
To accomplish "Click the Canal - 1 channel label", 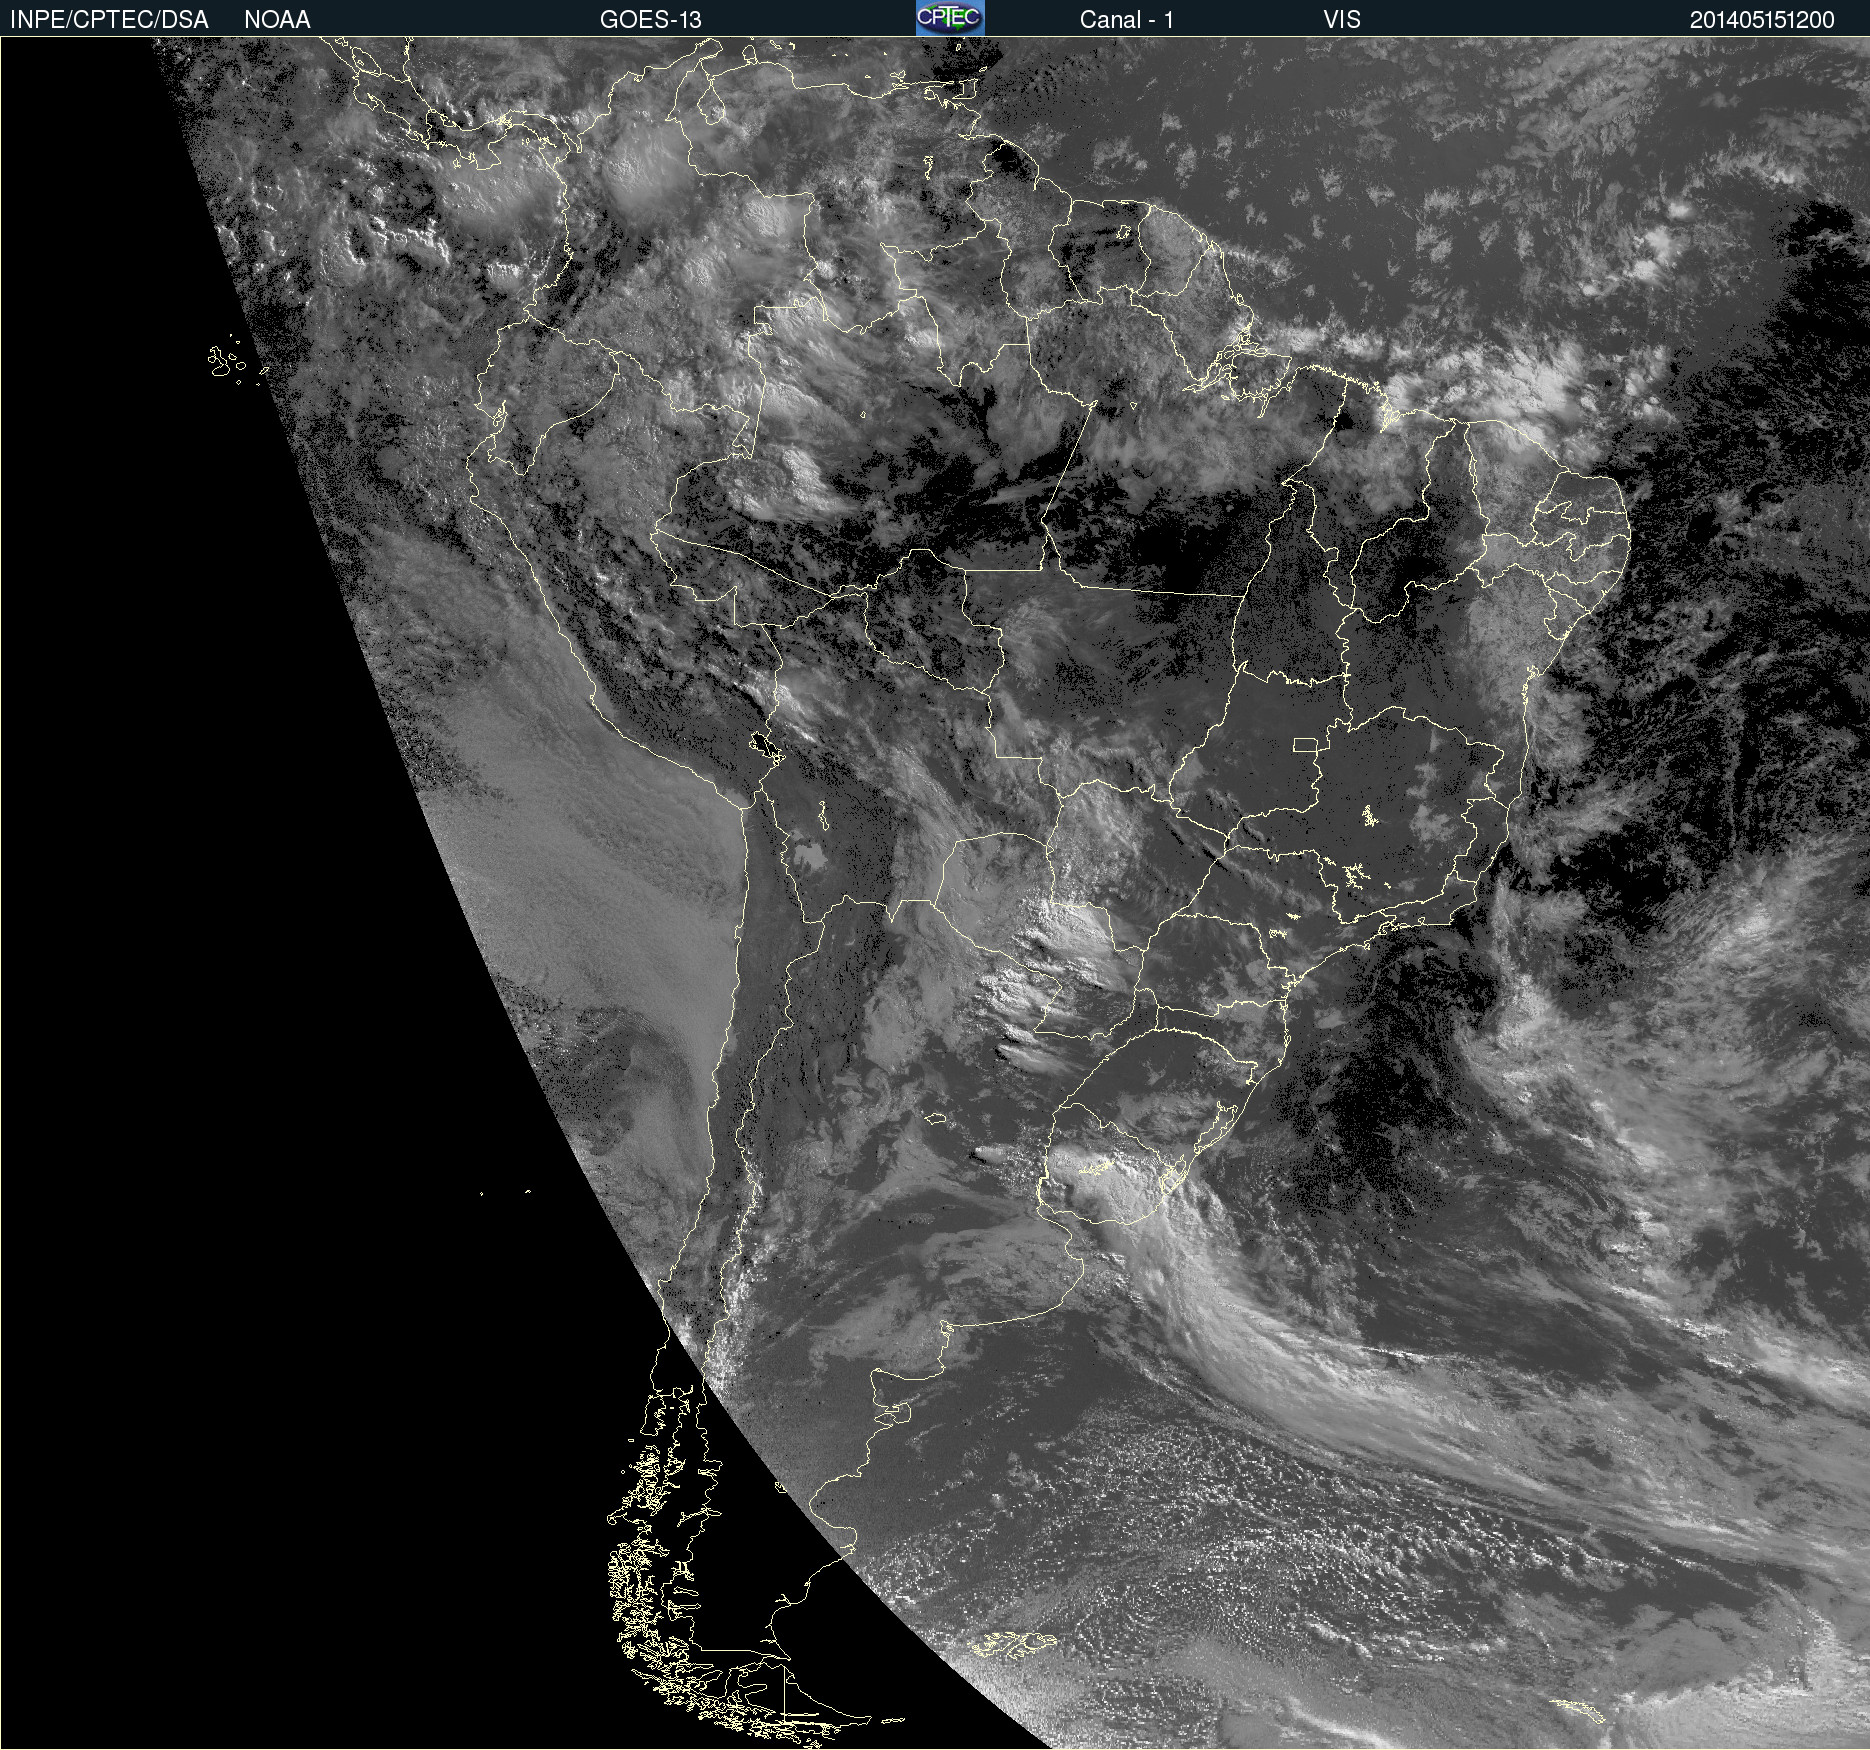I will coord(1126,20).
